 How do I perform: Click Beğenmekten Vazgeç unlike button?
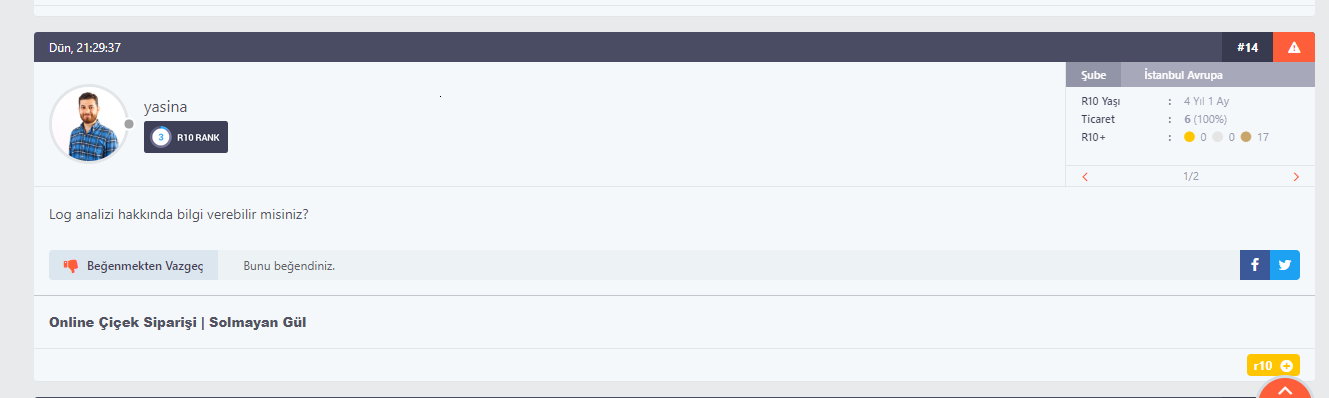(x=133, y=266)
